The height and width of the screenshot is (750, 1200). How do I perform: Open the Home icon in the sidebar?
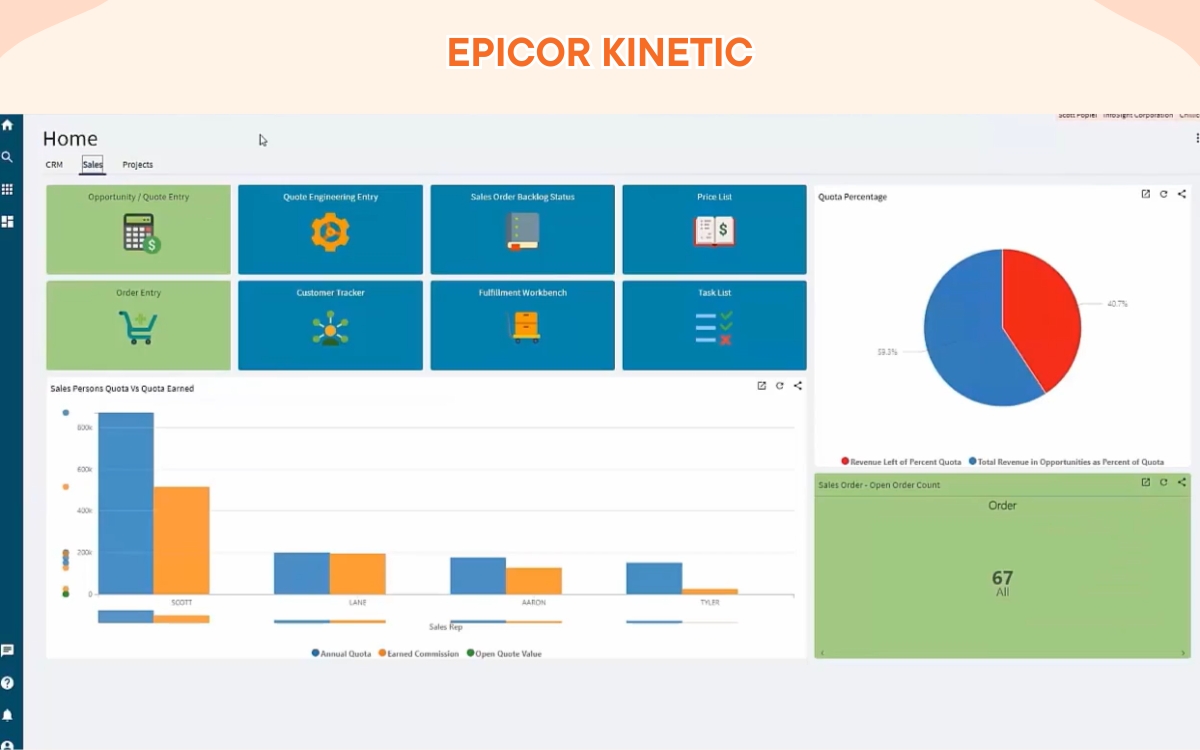coord(7,125)
